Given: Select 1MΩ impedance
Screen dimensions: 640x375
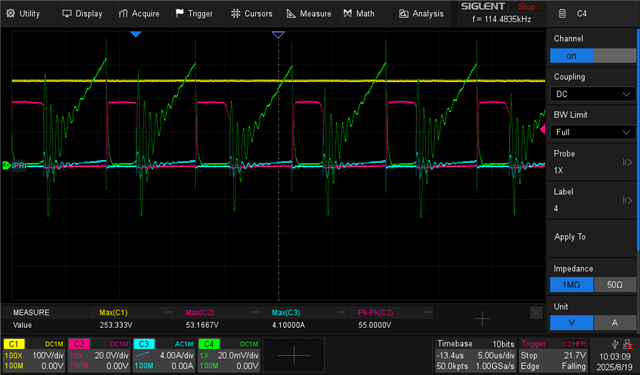Looking at the screenshot, I should (x=571, y=284).
